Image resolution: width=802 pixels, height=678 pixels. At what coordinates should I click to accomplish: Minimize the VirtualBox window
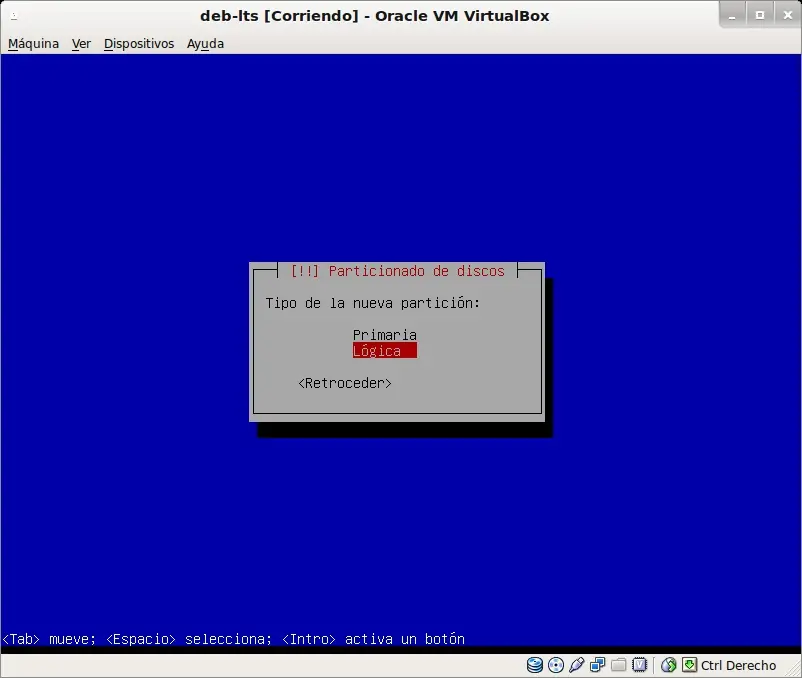732,15
